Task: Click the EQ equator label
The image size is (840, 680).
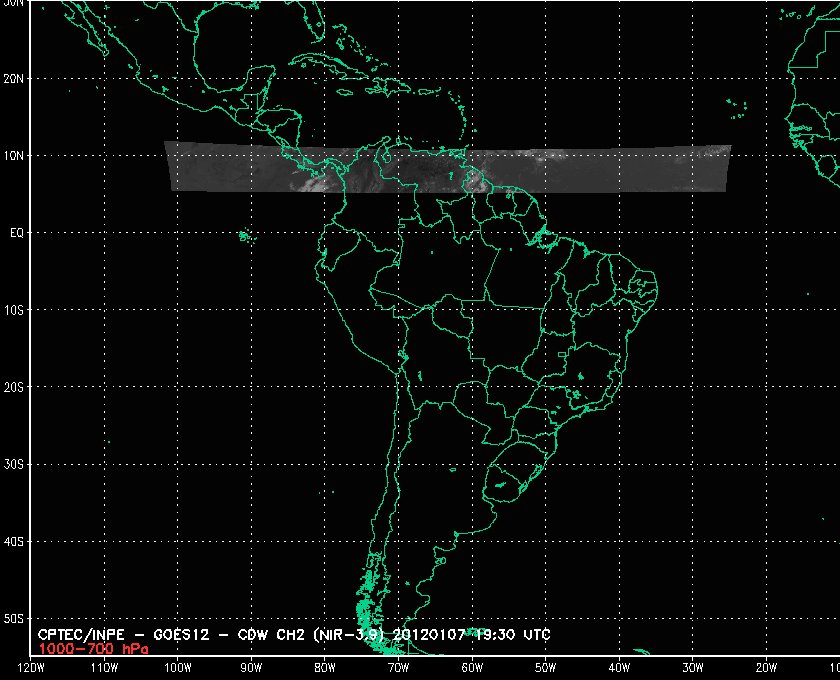Action: coord(17,233)
